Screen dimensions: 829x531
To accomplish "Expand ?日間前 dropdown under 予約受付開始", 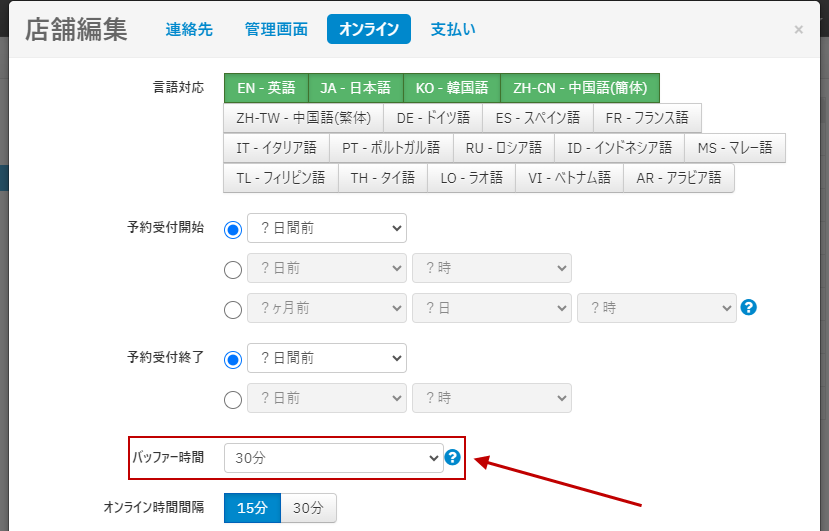I will [326, 228].
